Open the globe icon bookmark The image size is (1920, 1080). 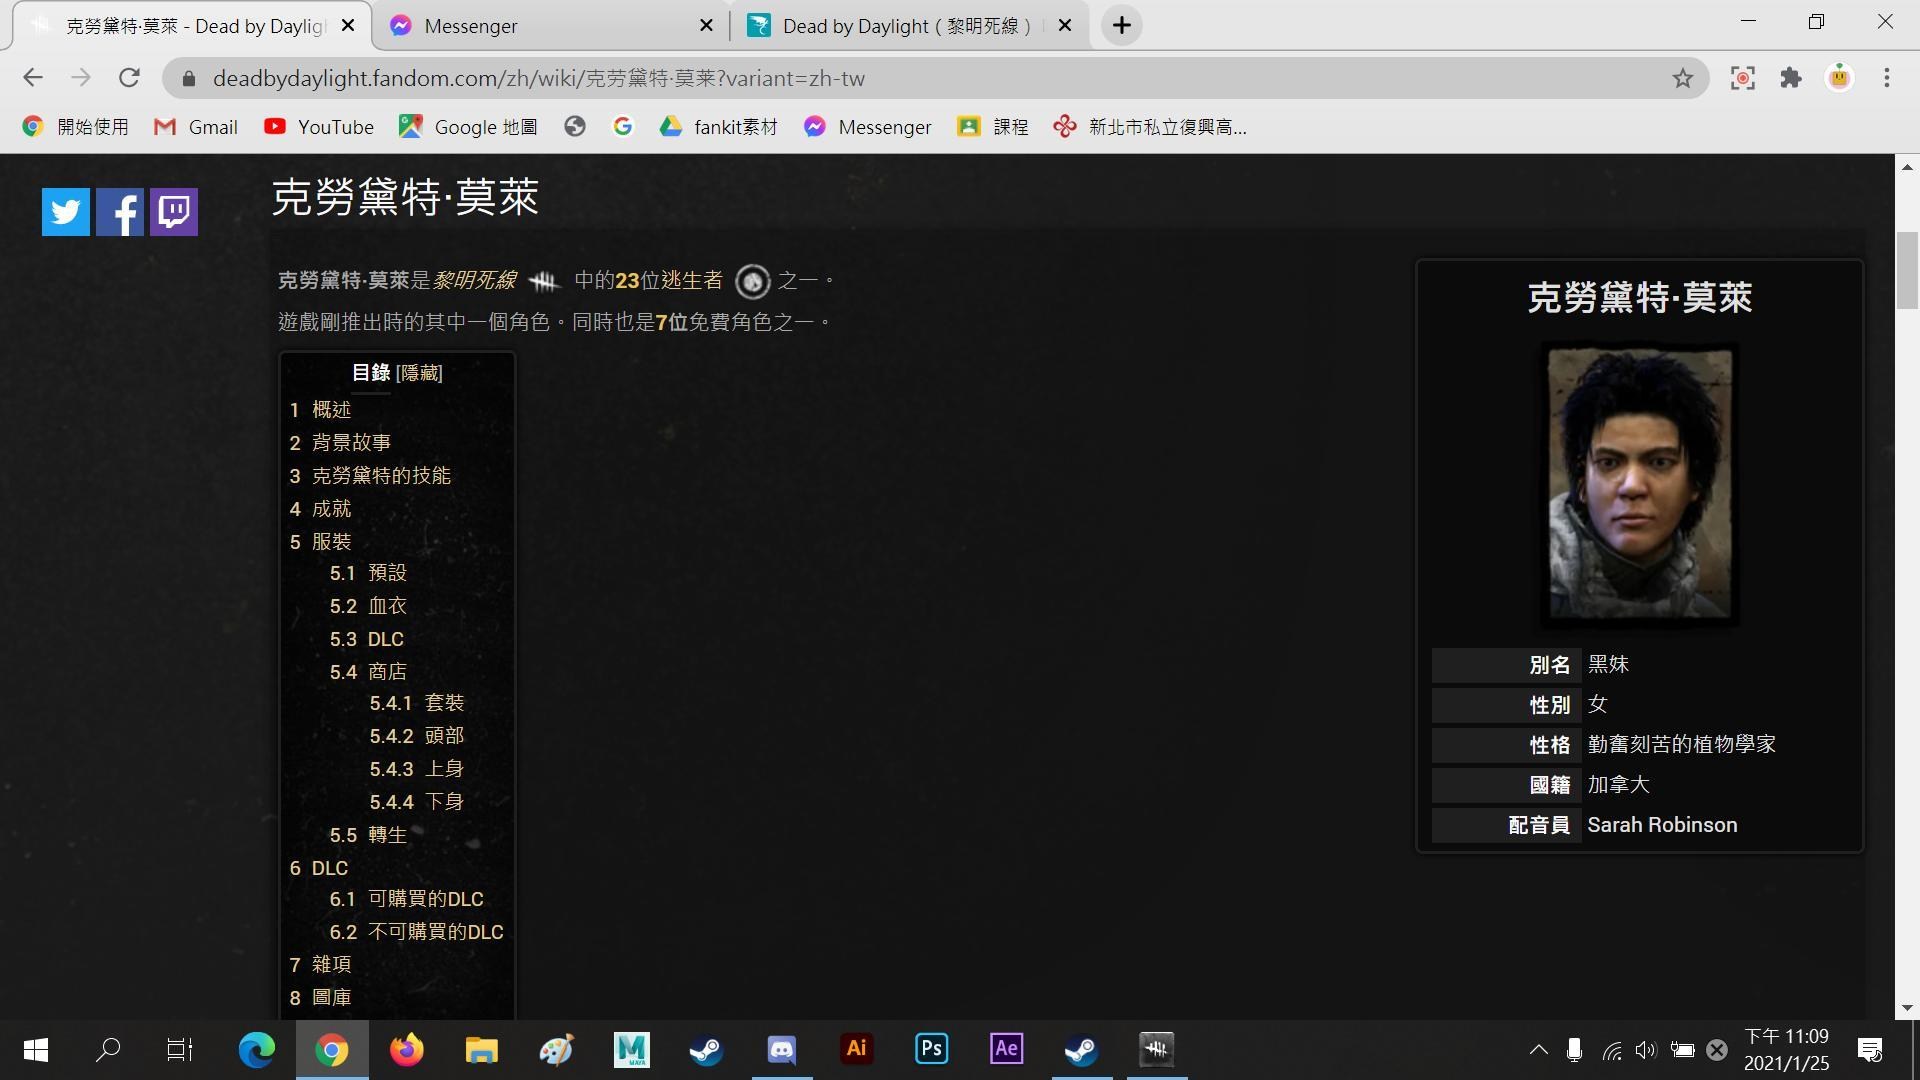(x=575, y=127)
